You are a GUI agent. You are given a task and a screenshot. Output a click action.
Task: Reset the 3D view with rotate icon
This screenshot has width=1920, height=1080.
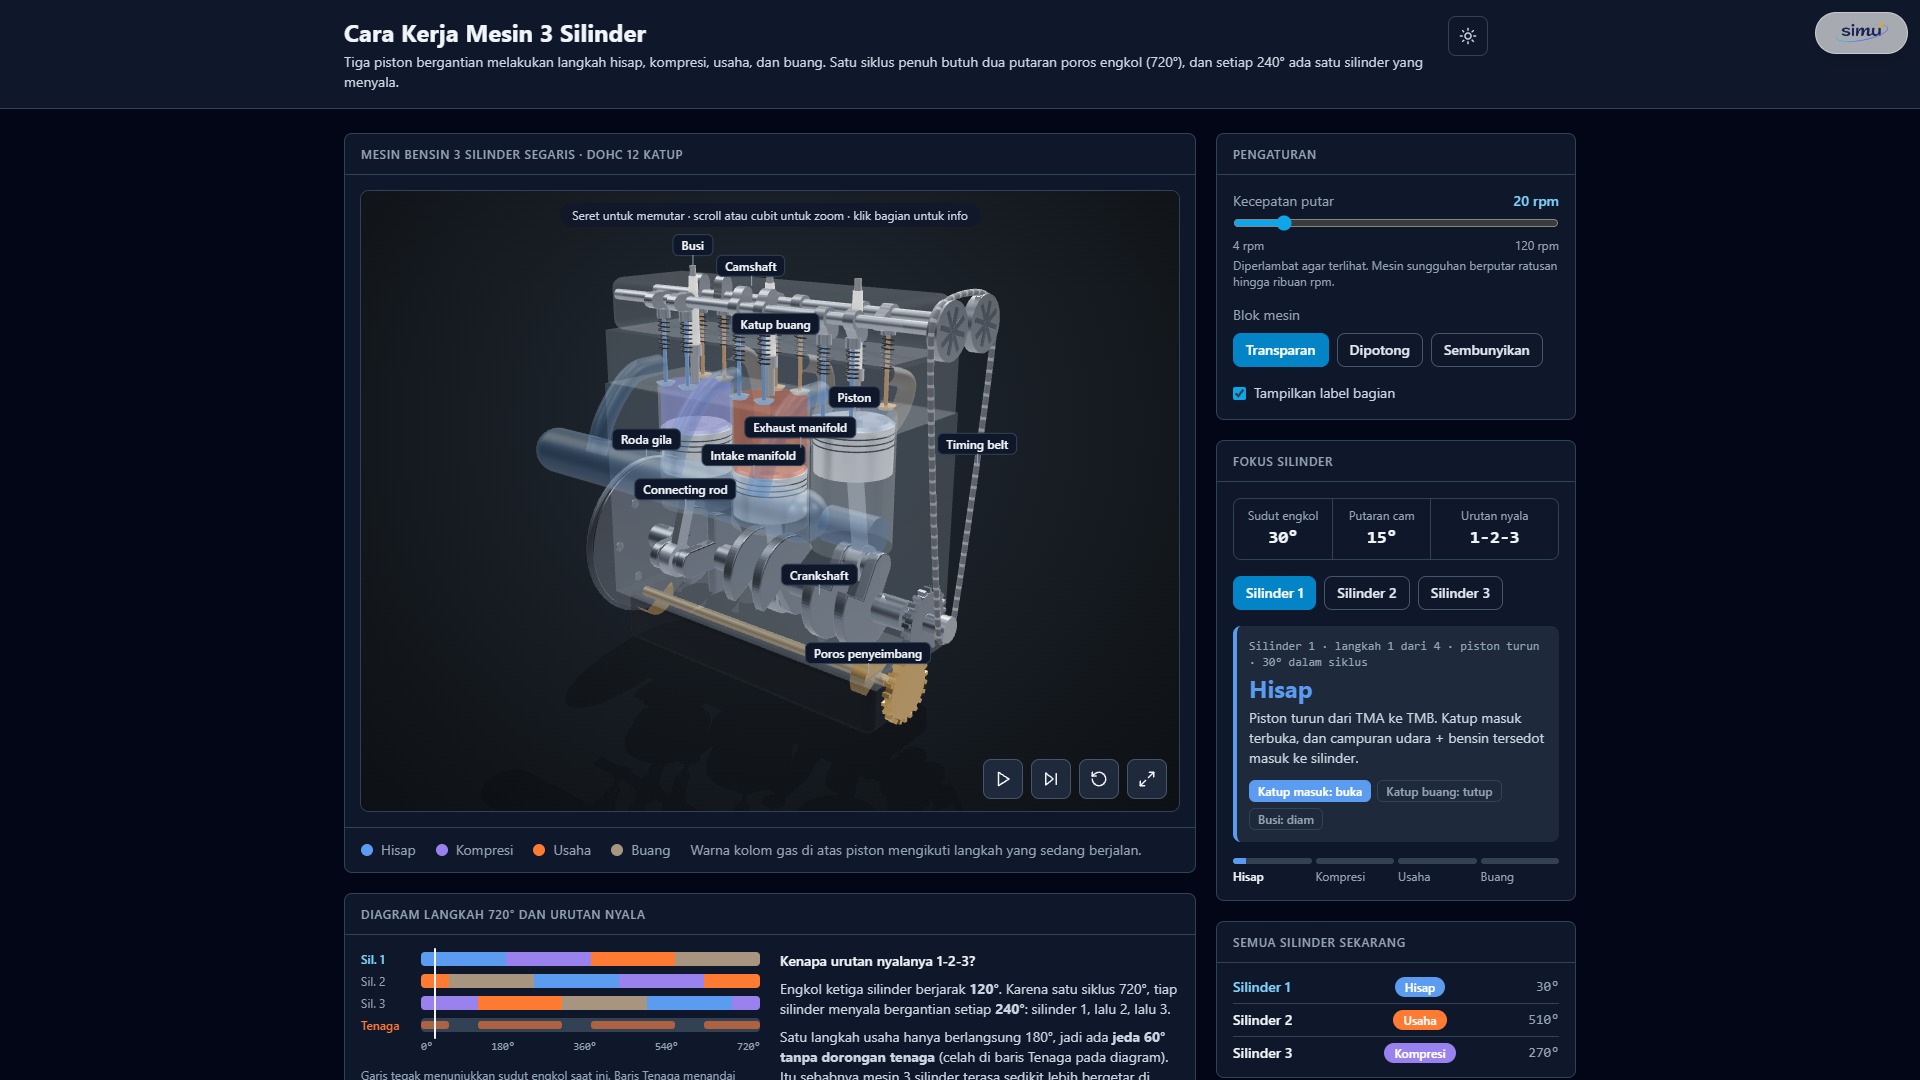tap(1098, 779)
